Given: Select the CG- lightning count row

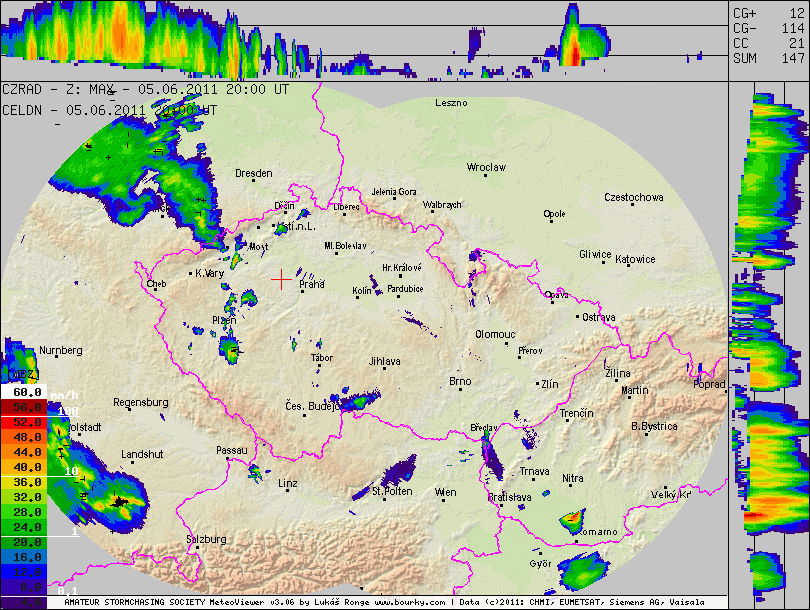Looking at the screenshot, I should click(x=769, y=28).
